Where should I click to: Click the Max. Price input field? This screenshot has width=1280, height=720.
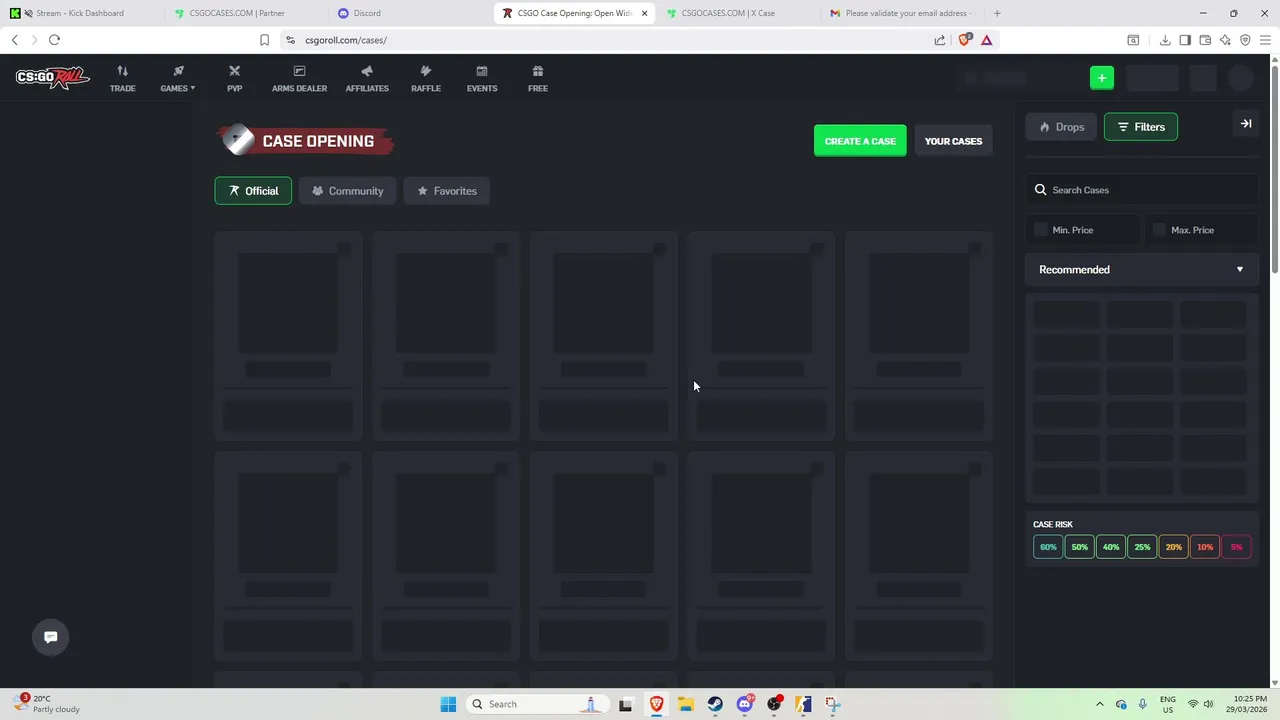[x=1200, y=230]
